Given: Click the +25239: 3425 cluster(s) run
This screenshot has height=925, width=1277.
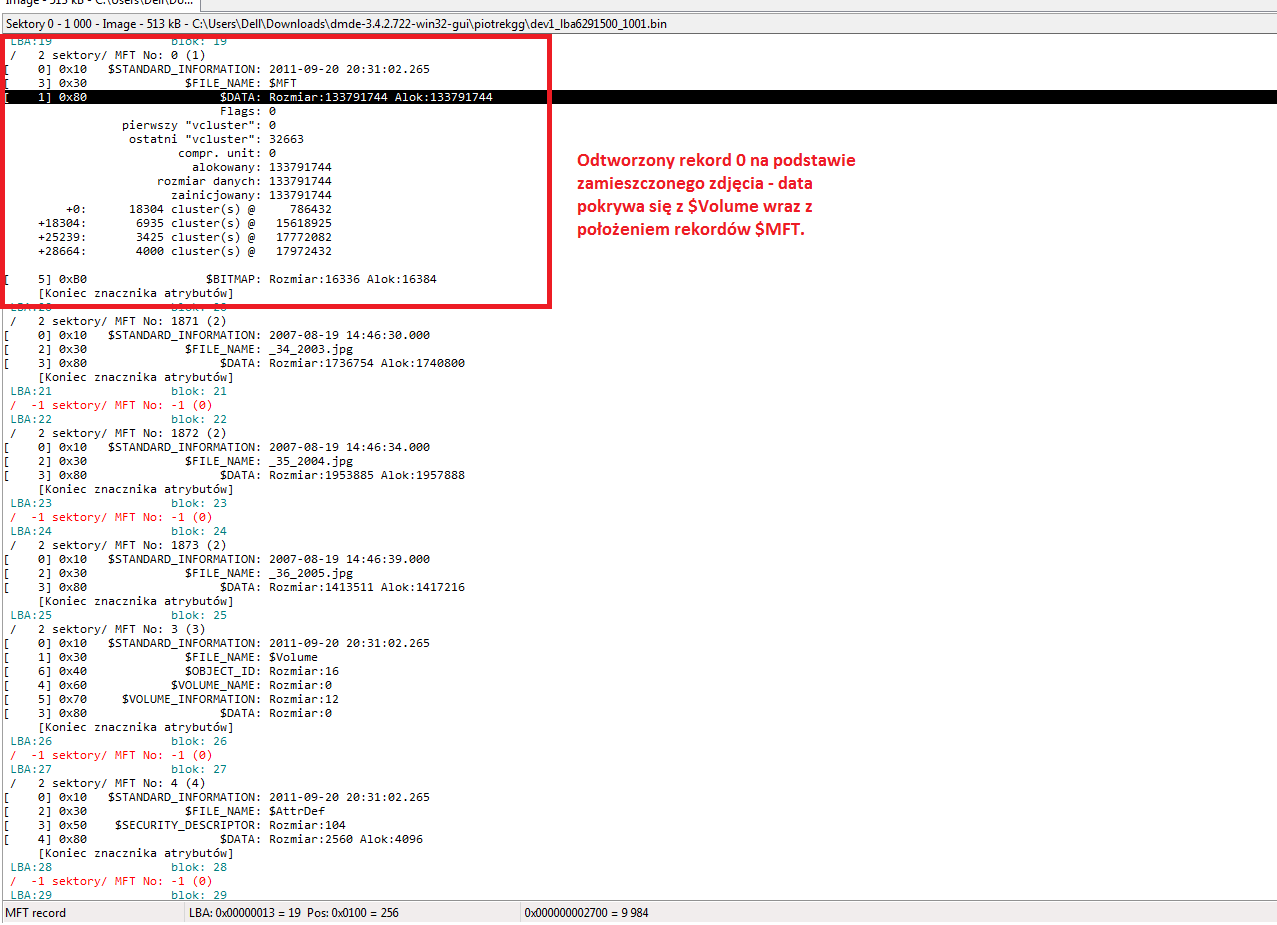Looking at the screenshot, I should click(x=185, y=237).
